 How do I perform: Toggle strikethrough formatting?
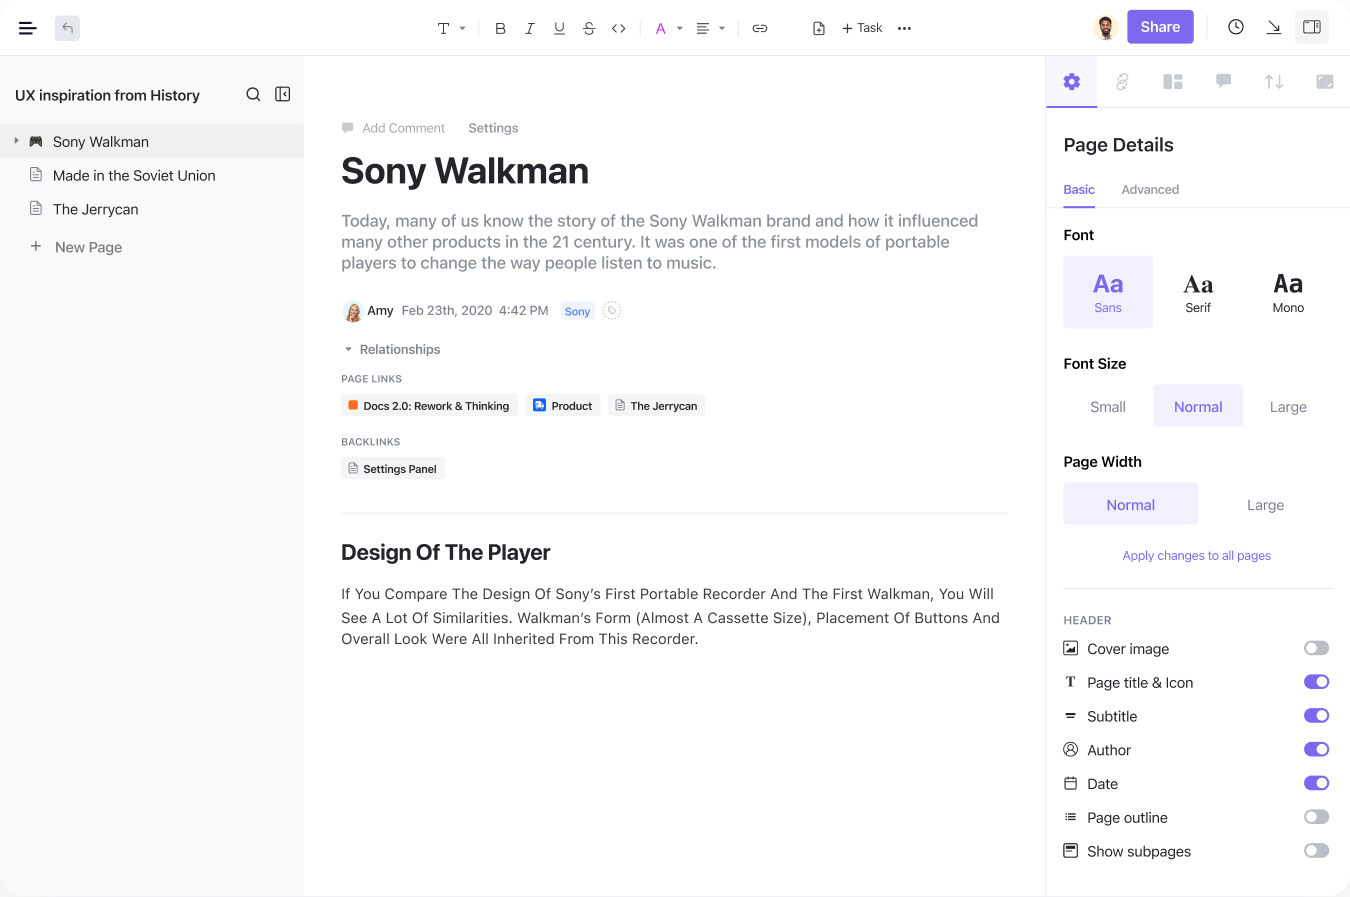pos(589,28)
